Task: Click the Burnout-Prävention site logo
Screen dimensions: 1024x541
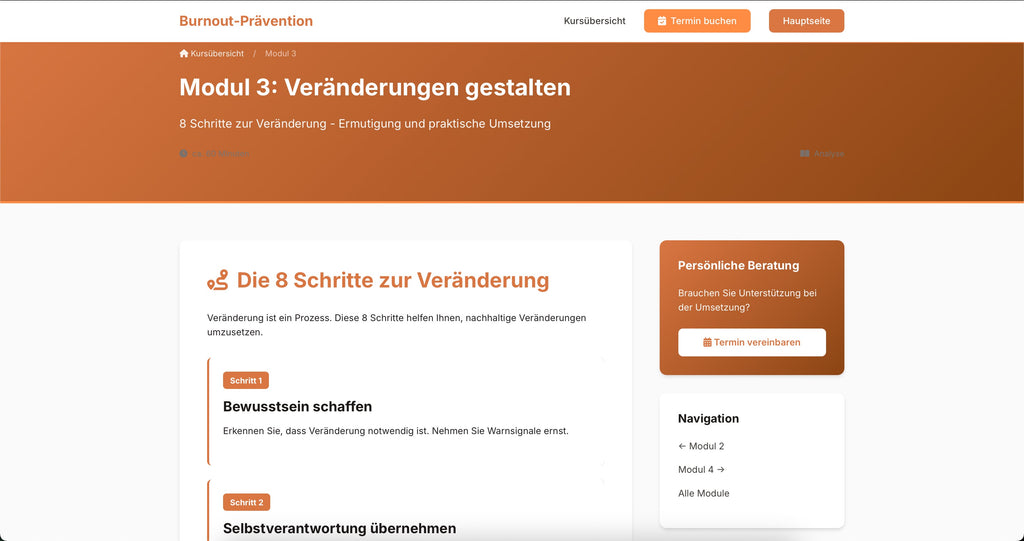Action: (246, 21)
